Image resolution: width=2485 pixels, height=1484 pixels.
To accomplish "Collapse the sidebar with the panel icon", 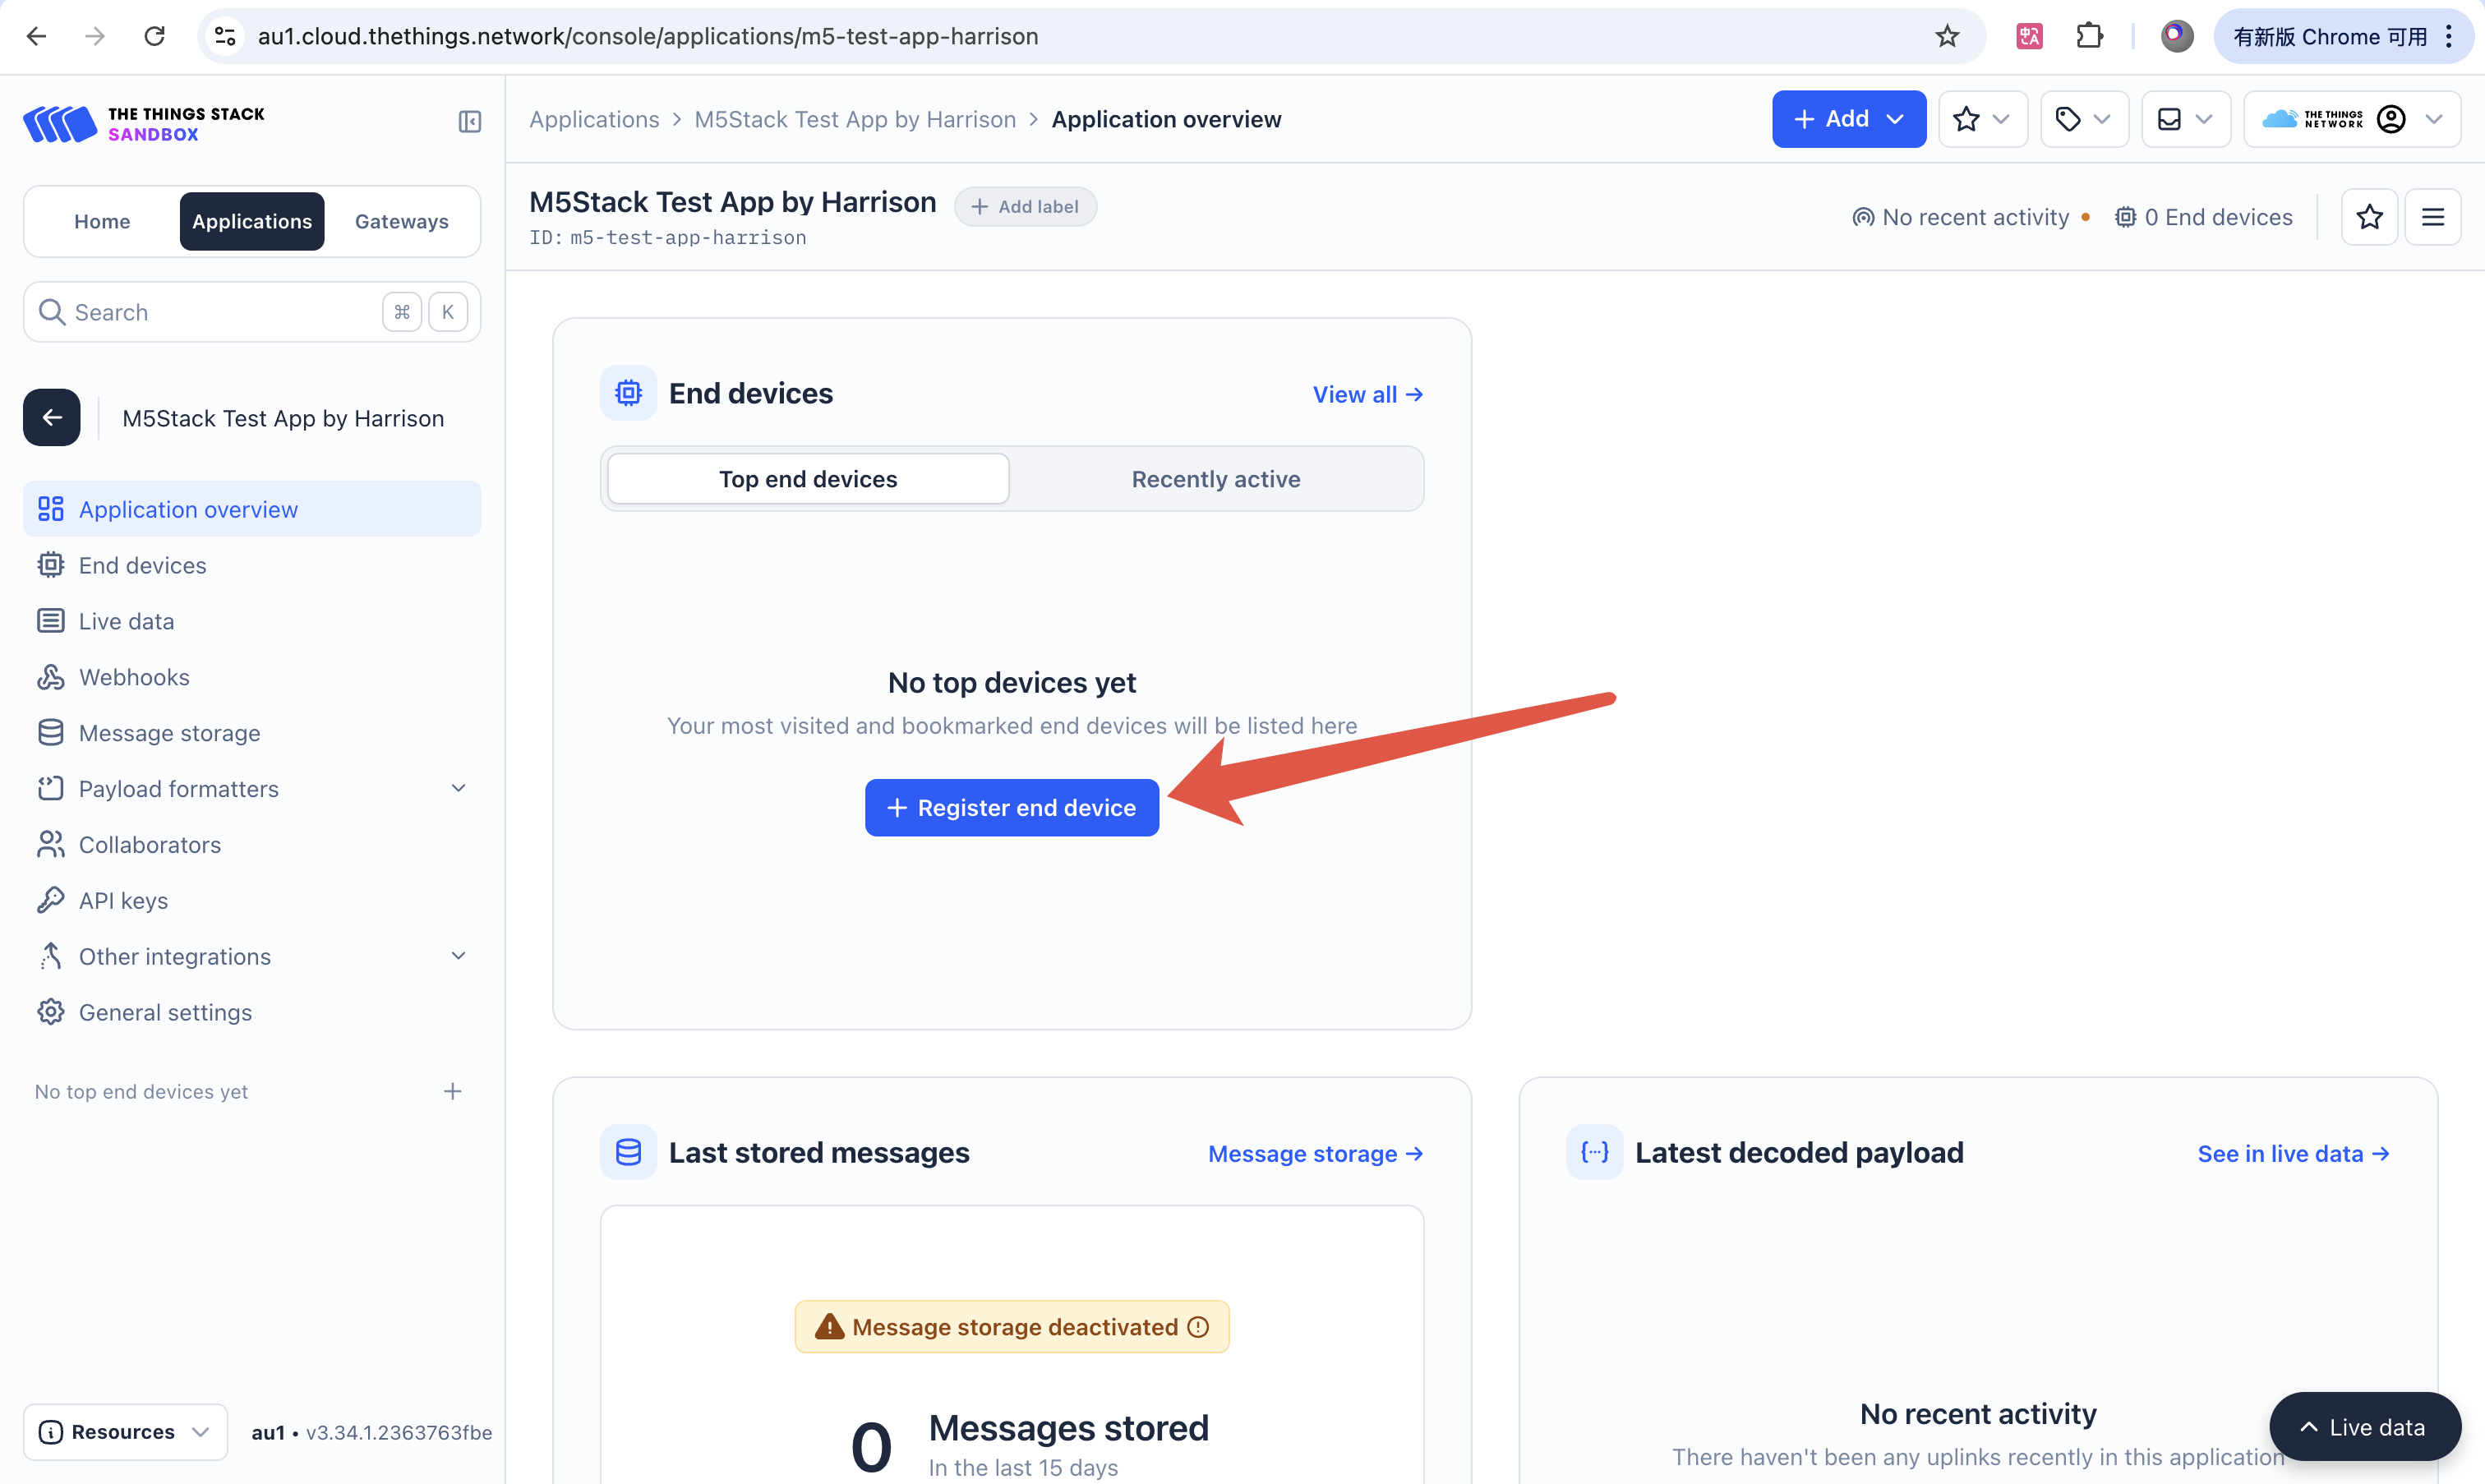I will 470,122.
